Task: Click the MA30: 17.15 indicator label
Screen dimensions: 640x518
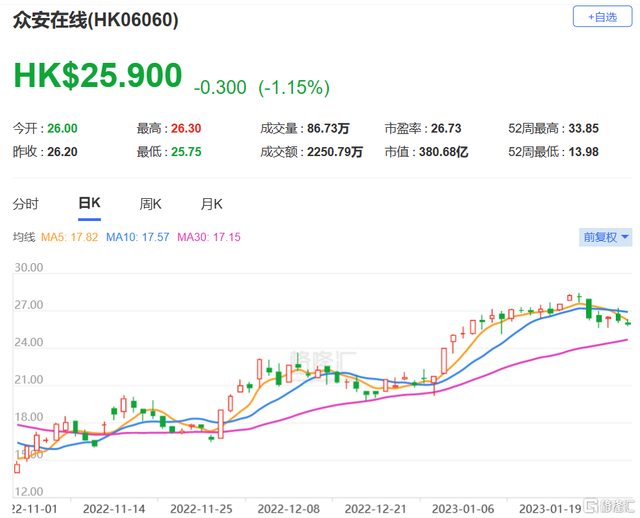Action: [209, 237]
